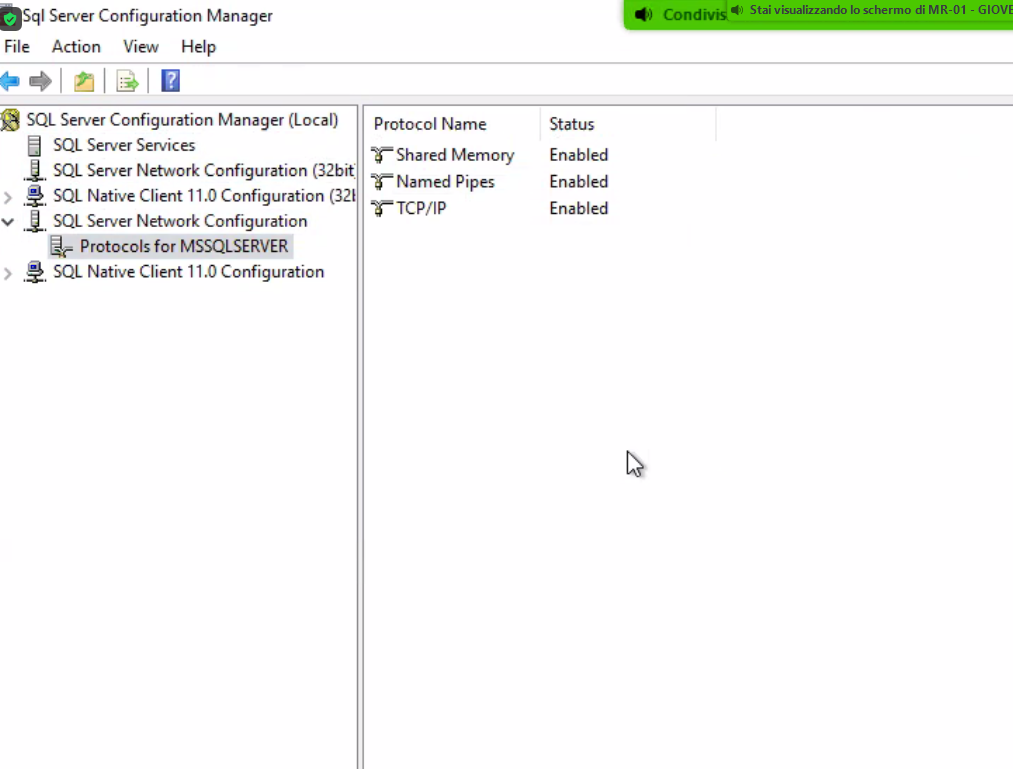Click the back navigation arrow

pyautogui.click(x=10, y=80)
